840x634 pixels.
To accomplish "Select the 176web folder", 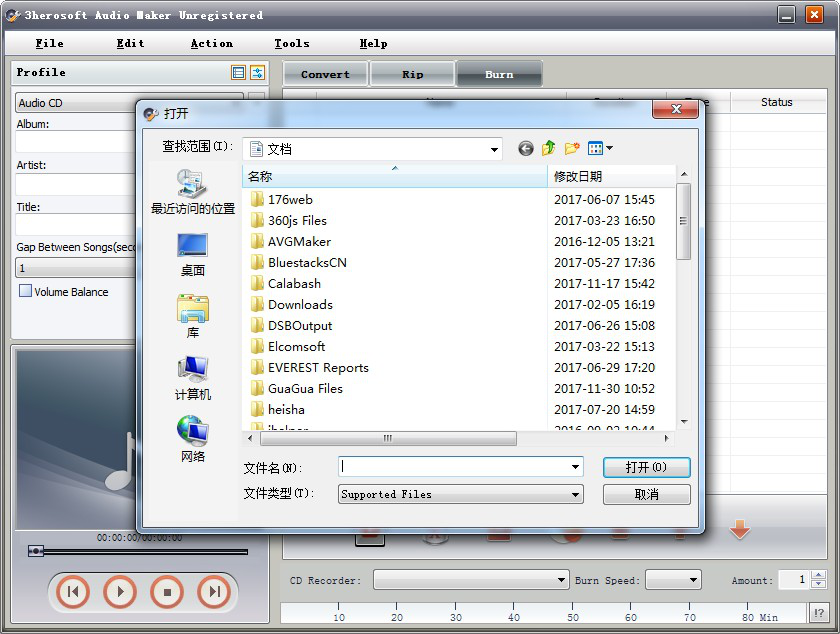I will (290, 199).
